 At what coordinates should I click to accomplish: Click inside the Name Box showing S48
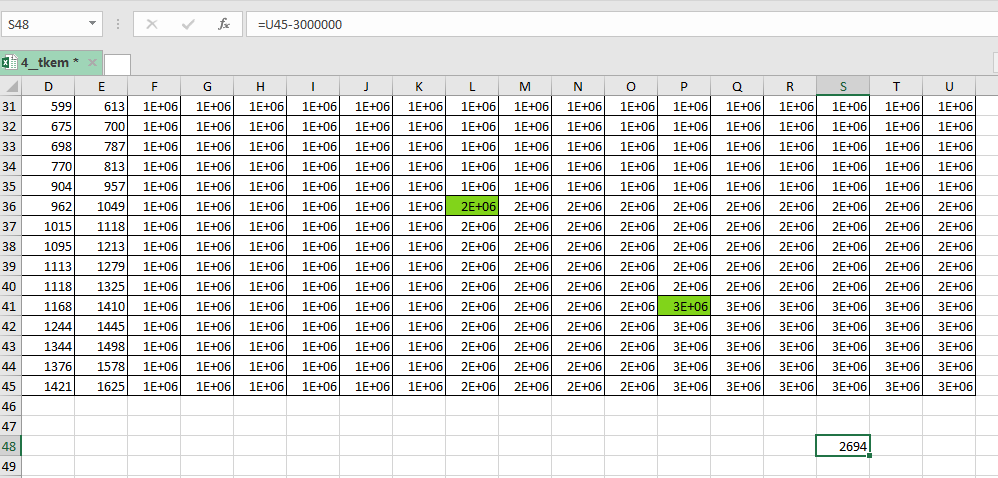(45, 24)
